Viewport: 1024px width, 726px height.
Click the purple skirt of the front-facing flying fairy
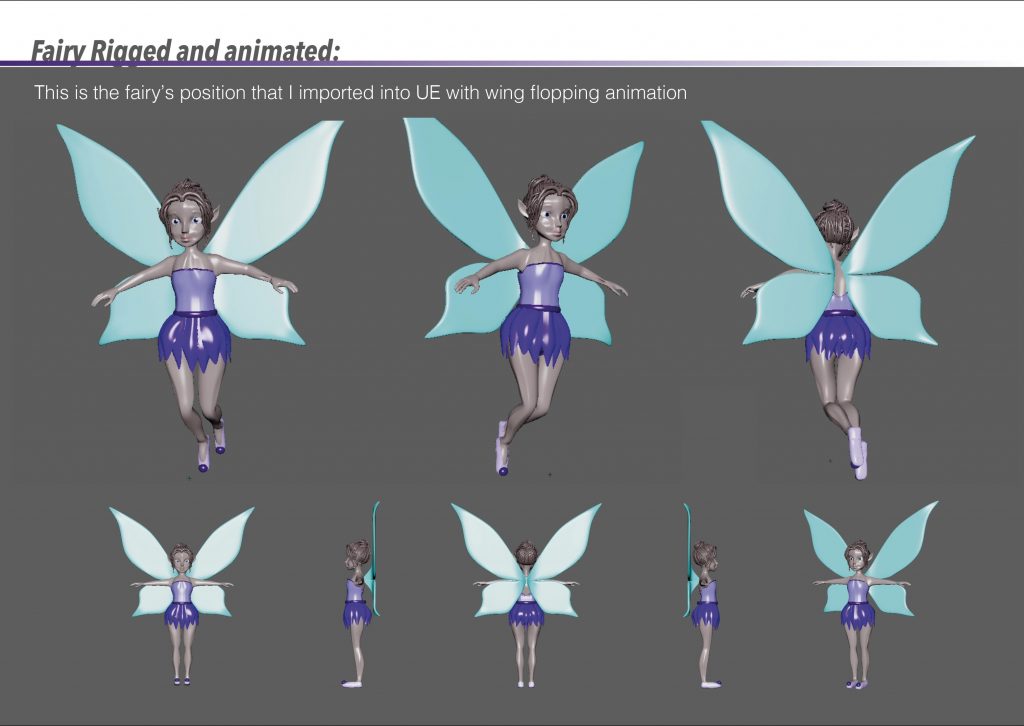(195, 342)
